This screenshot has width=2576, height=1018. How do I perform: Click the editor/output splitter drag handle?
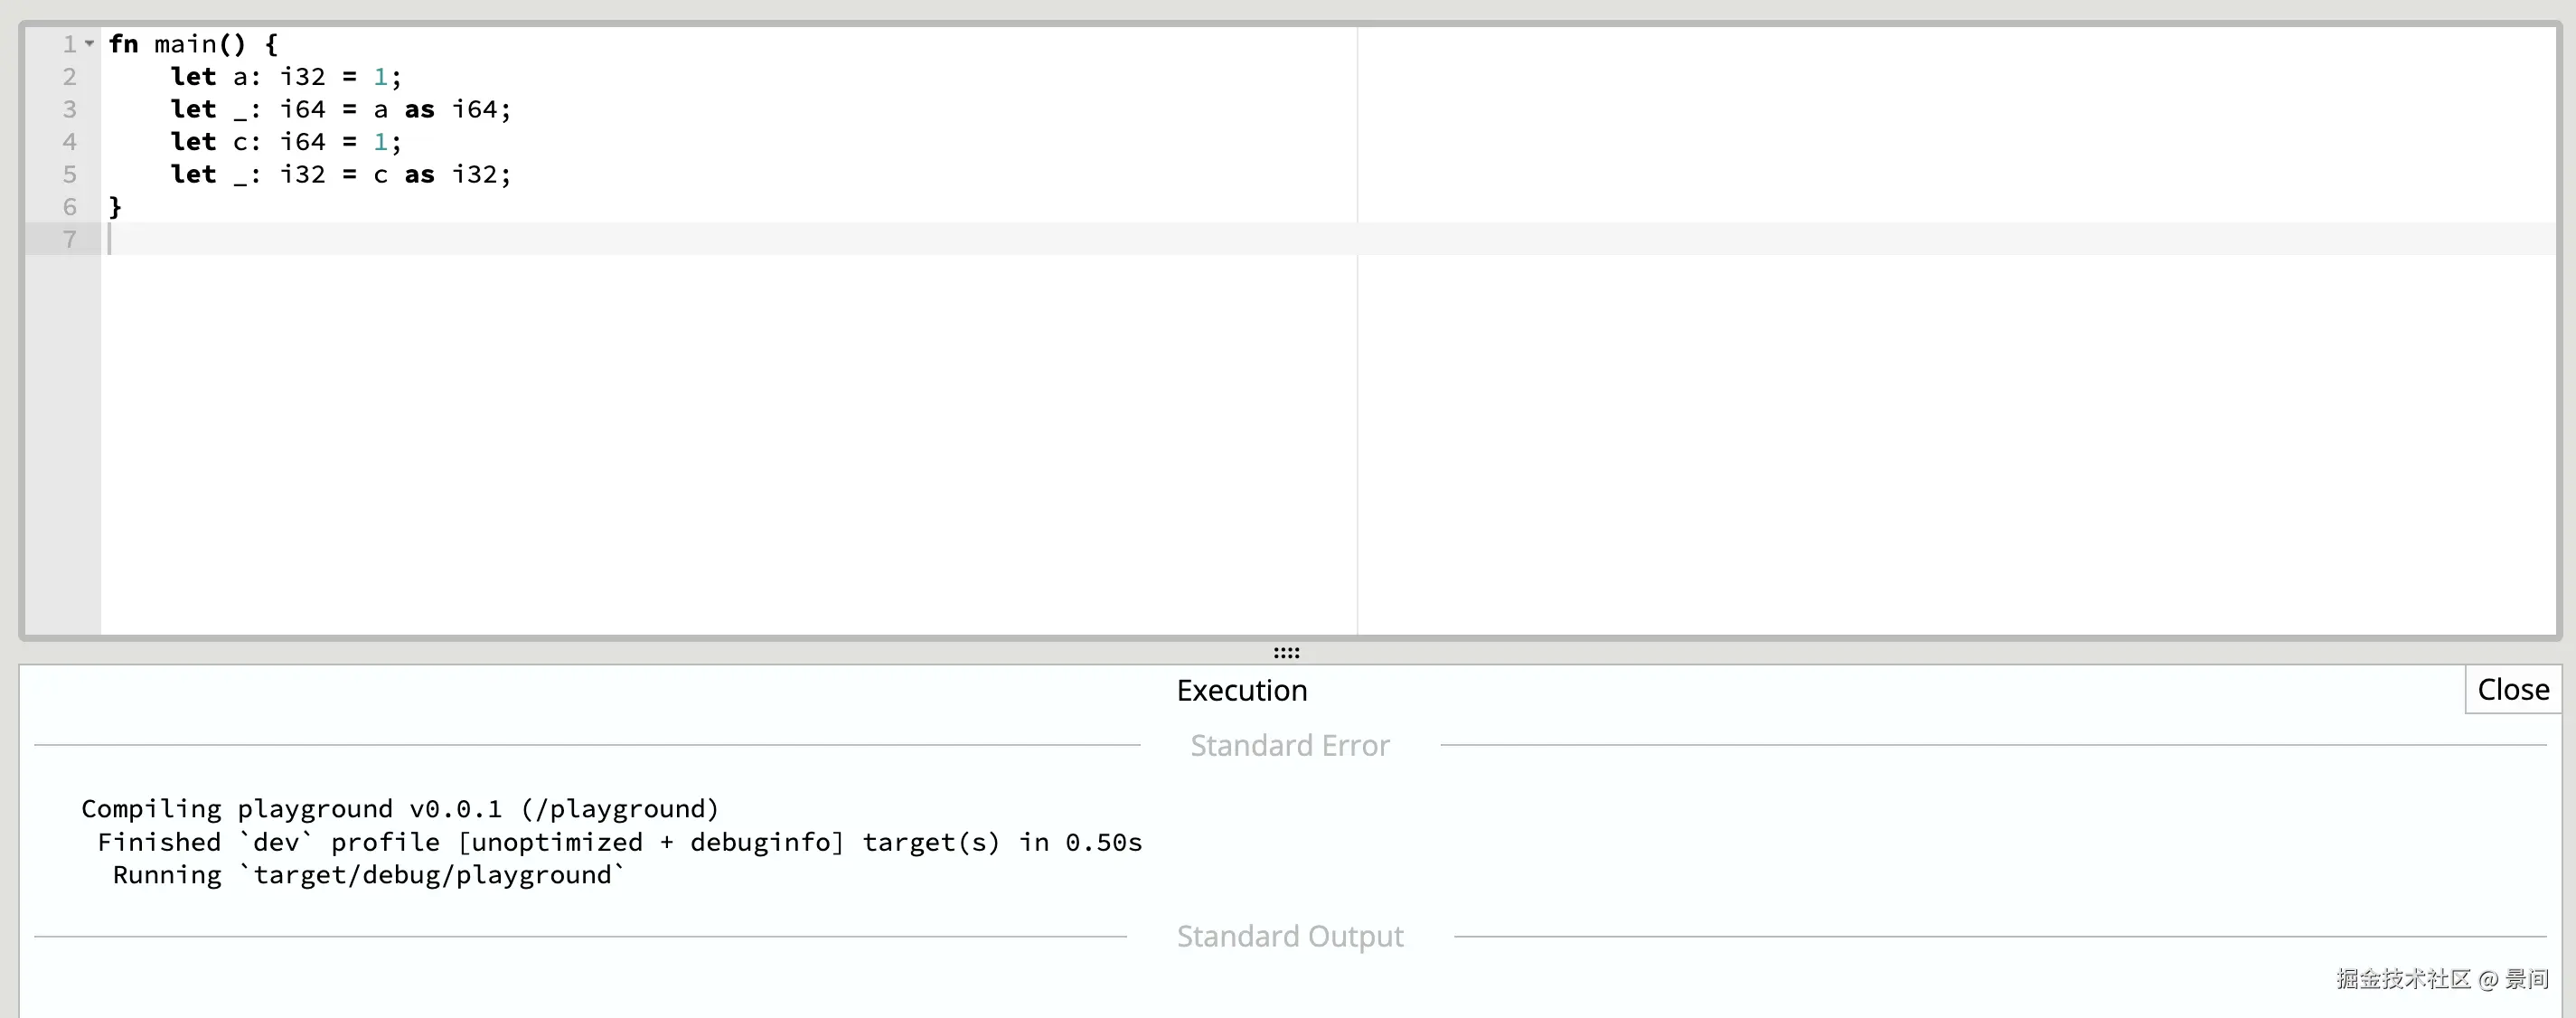[1286, 653]
